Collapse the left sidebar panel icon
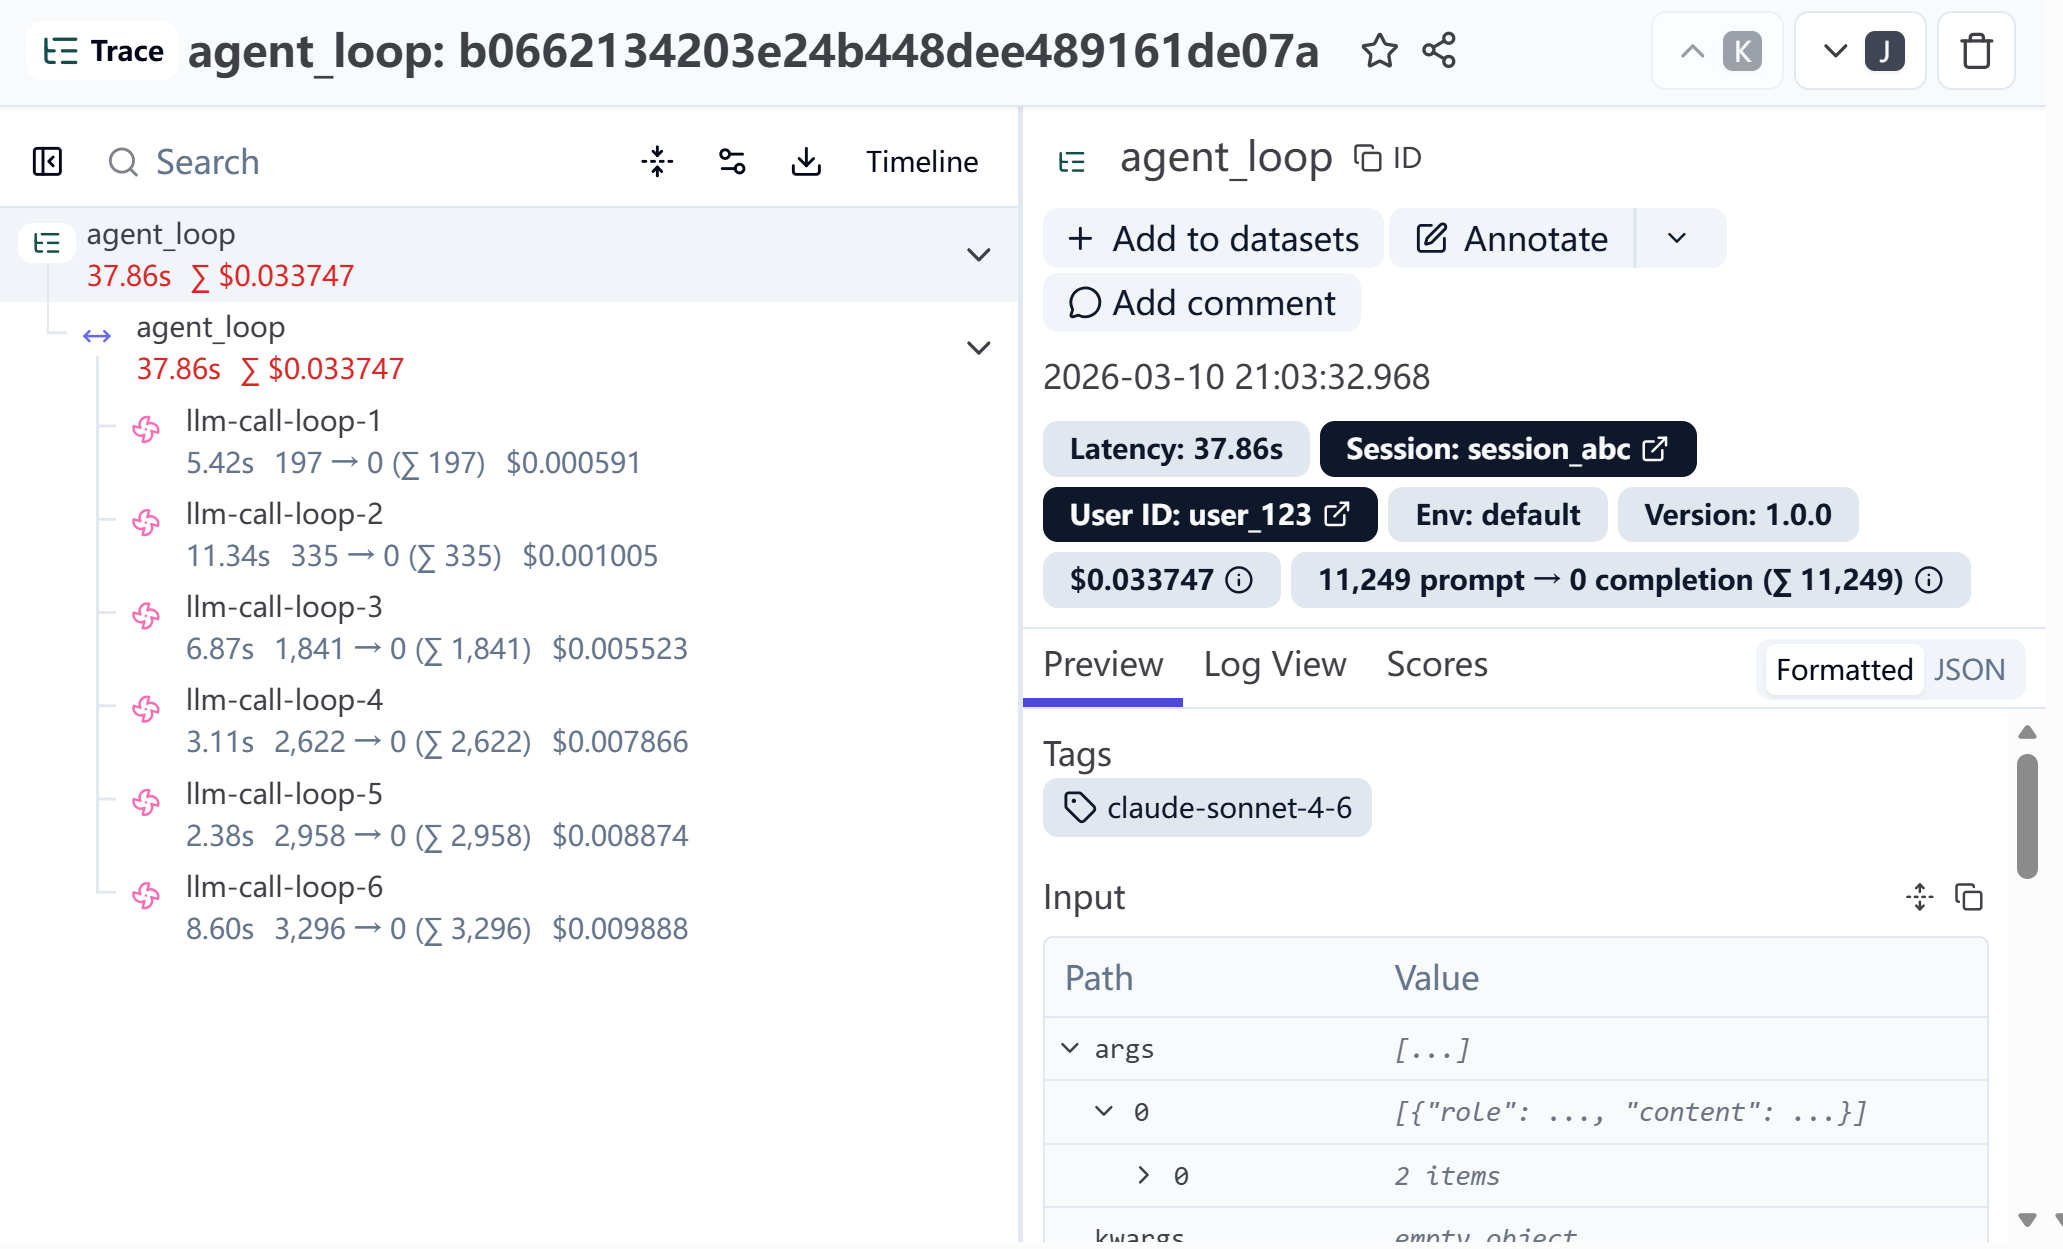Screen dimensions: 2063x1249 click(x=47, y=162)
